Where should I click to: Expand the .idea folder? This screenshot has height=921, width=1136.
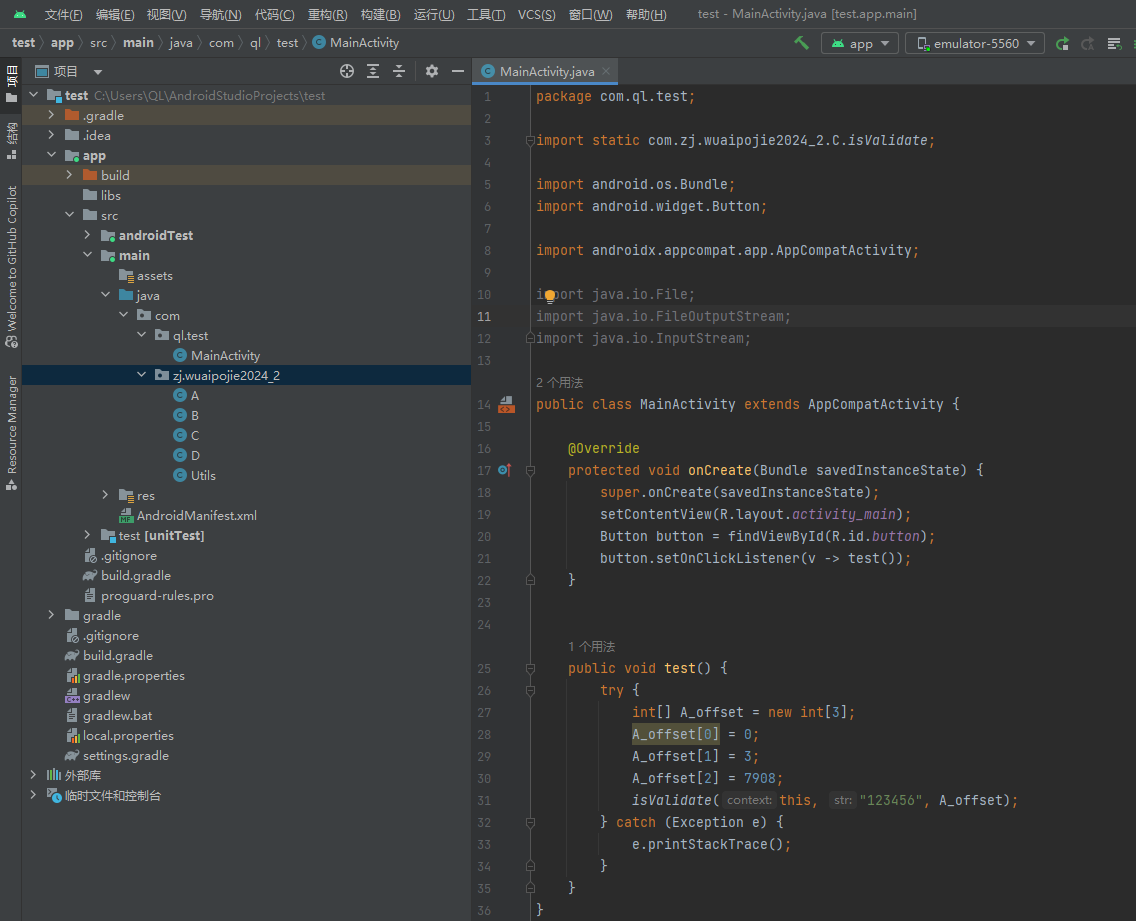(51, 135)
